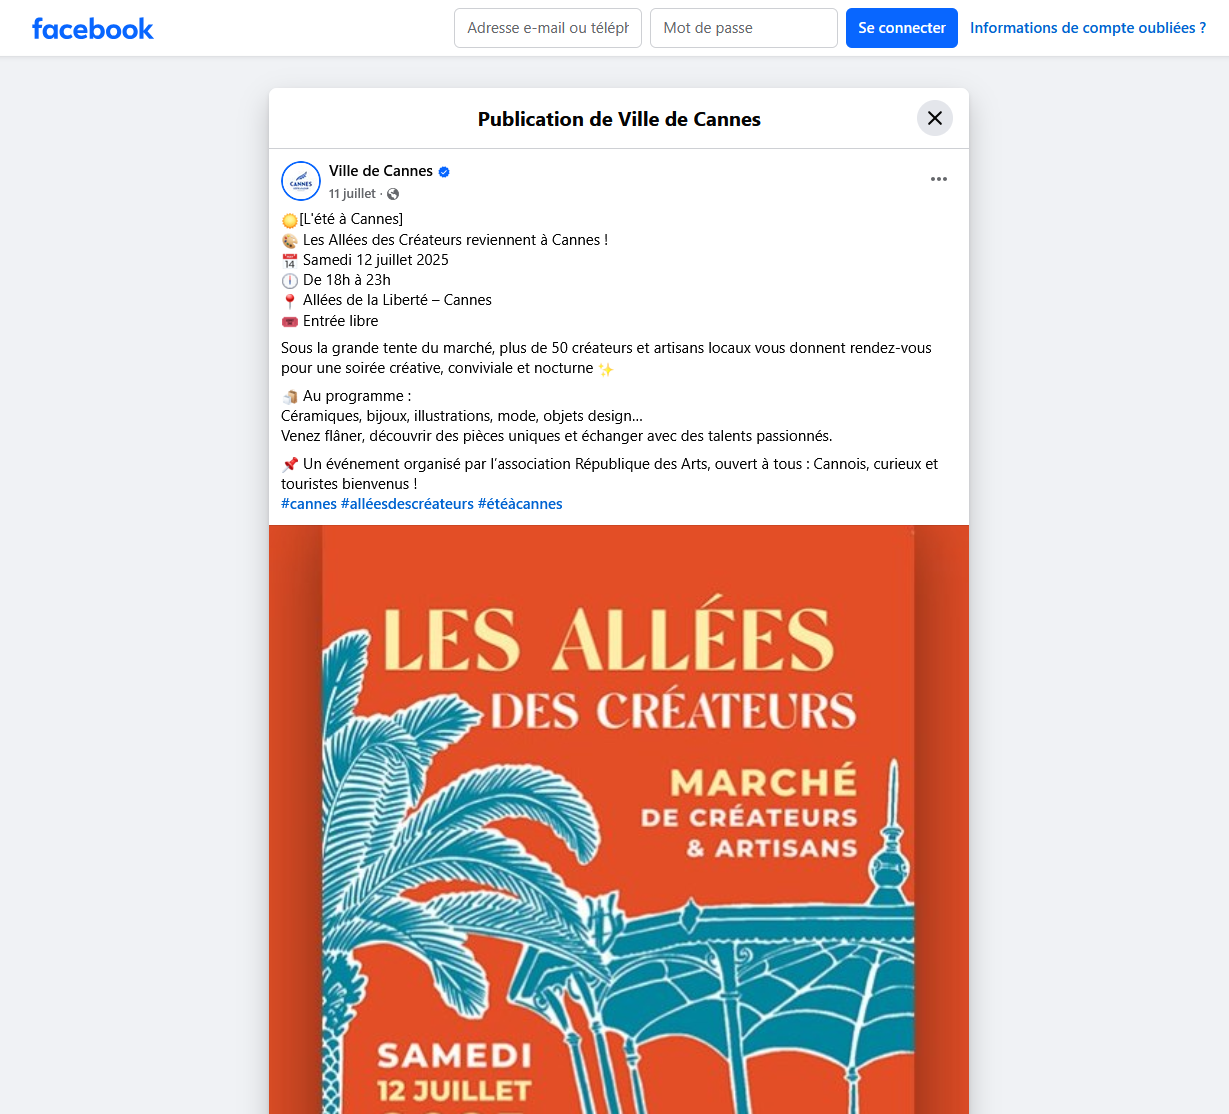Click the calendar emoji before Samedi 12 juillet
This screenshot has width=1229, height=1114.
coord(290,261)
